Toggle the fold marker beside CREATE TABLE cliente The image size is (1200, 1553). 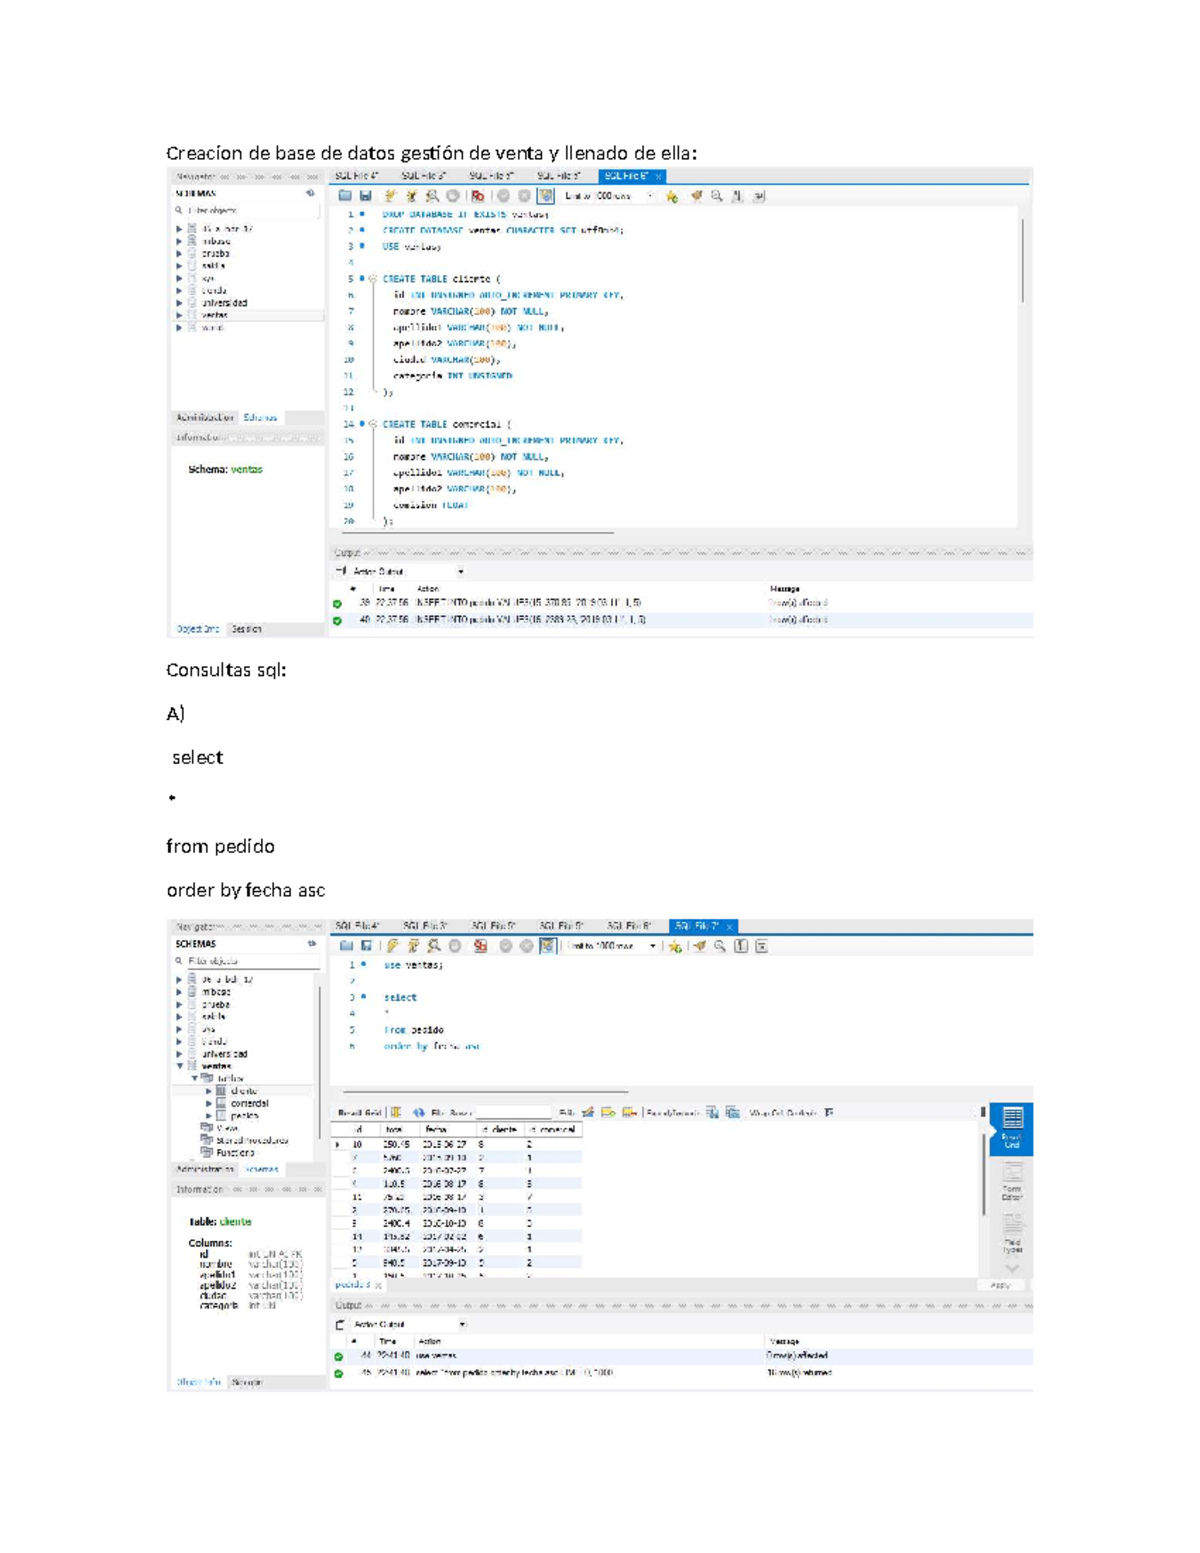click(372, 279)
